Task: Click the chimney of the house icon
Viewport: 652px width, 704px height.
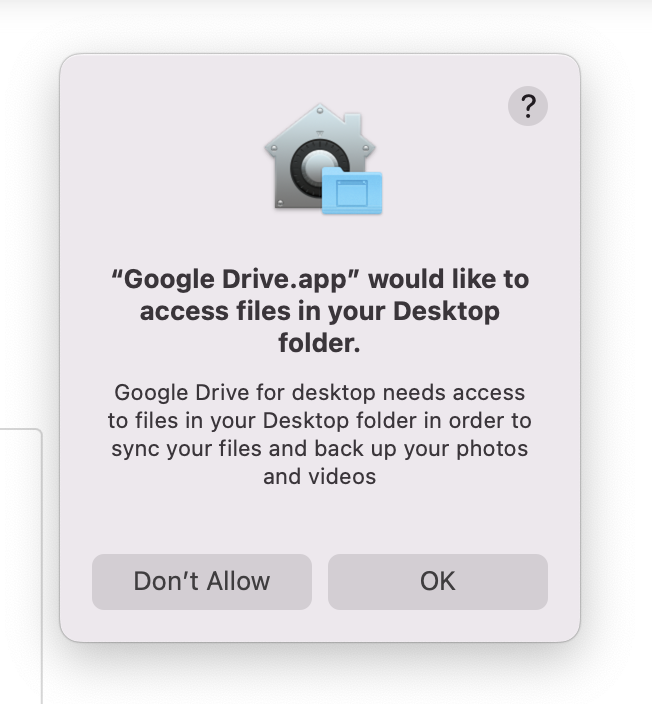Action: tap(353, 121)
